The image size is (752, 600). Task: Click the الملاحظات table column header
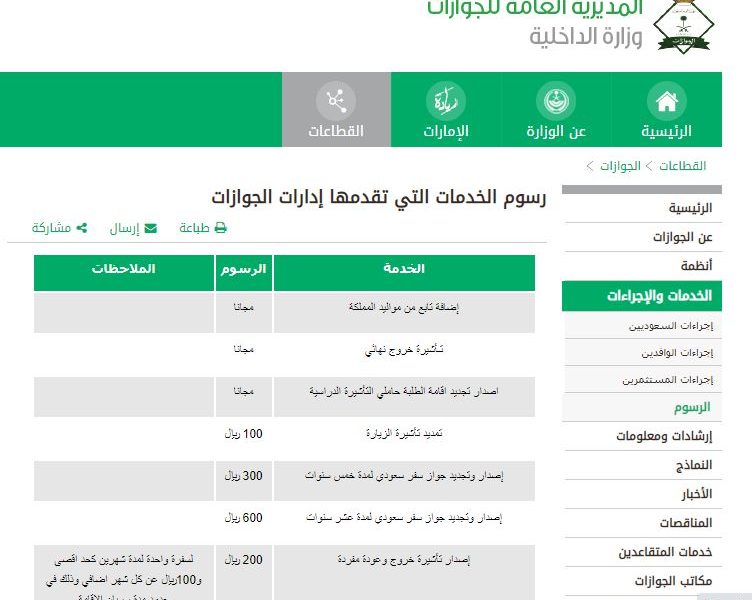coord(124,273)
